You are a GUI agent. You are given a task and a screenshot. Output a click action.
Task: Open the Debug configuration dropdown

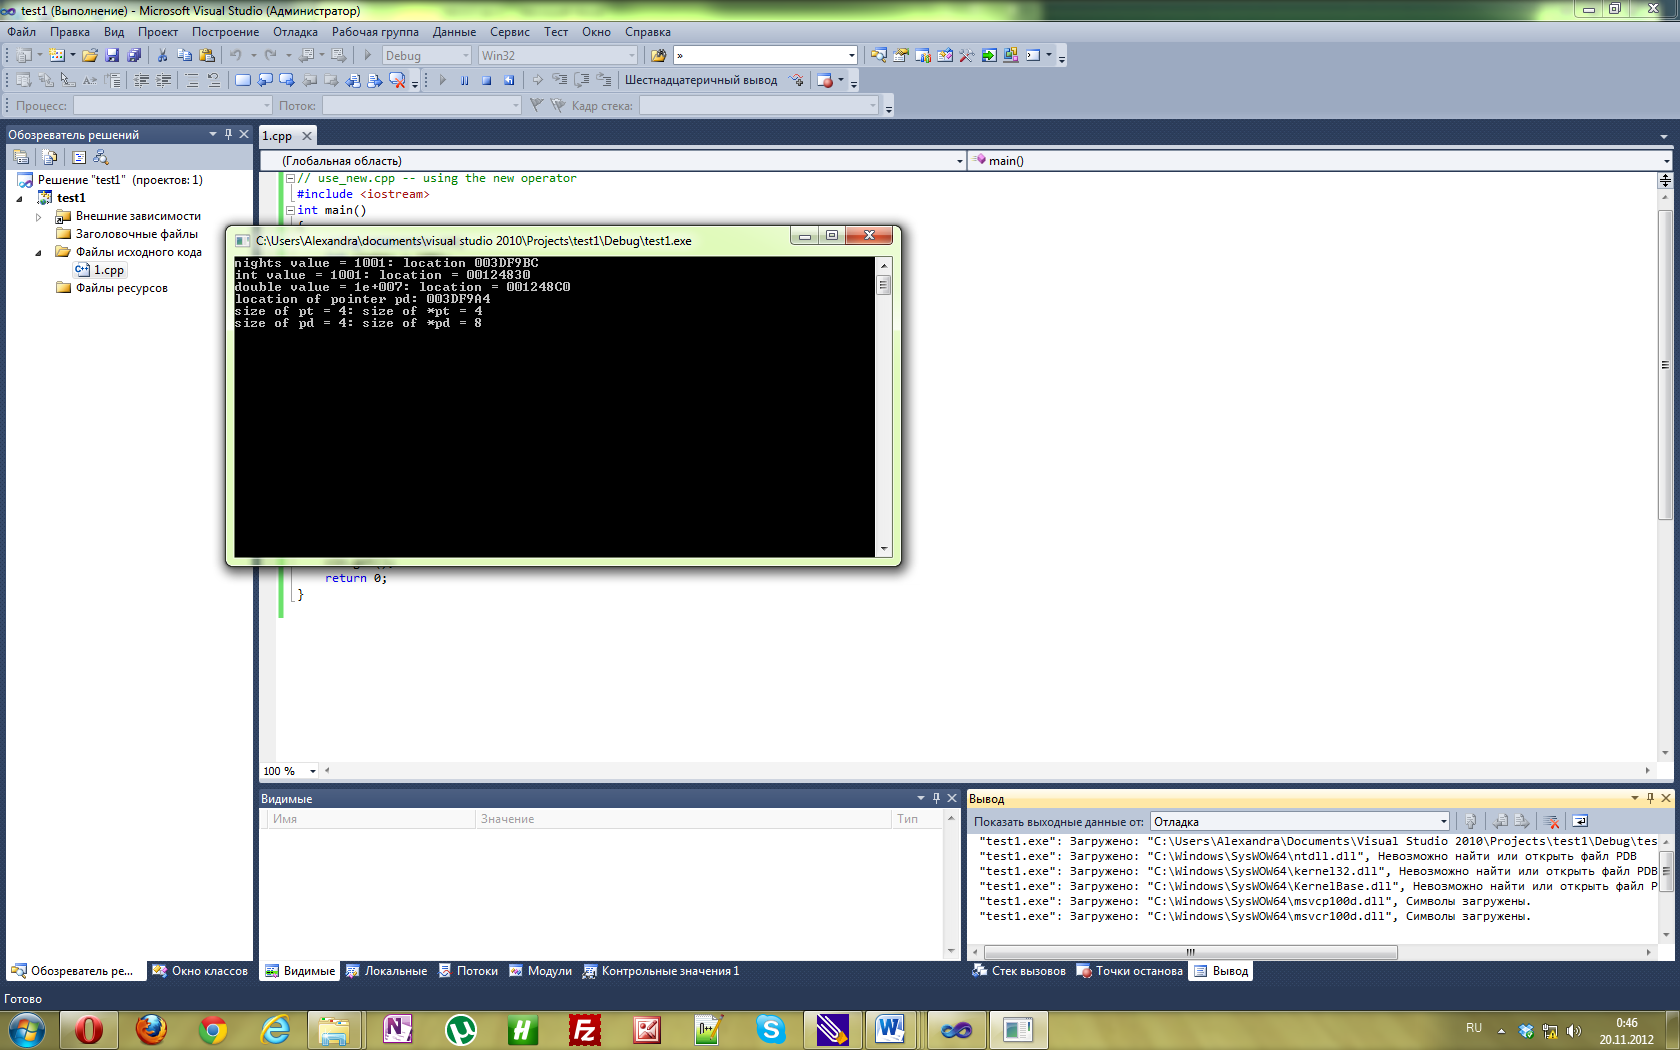tap(427, 55)
